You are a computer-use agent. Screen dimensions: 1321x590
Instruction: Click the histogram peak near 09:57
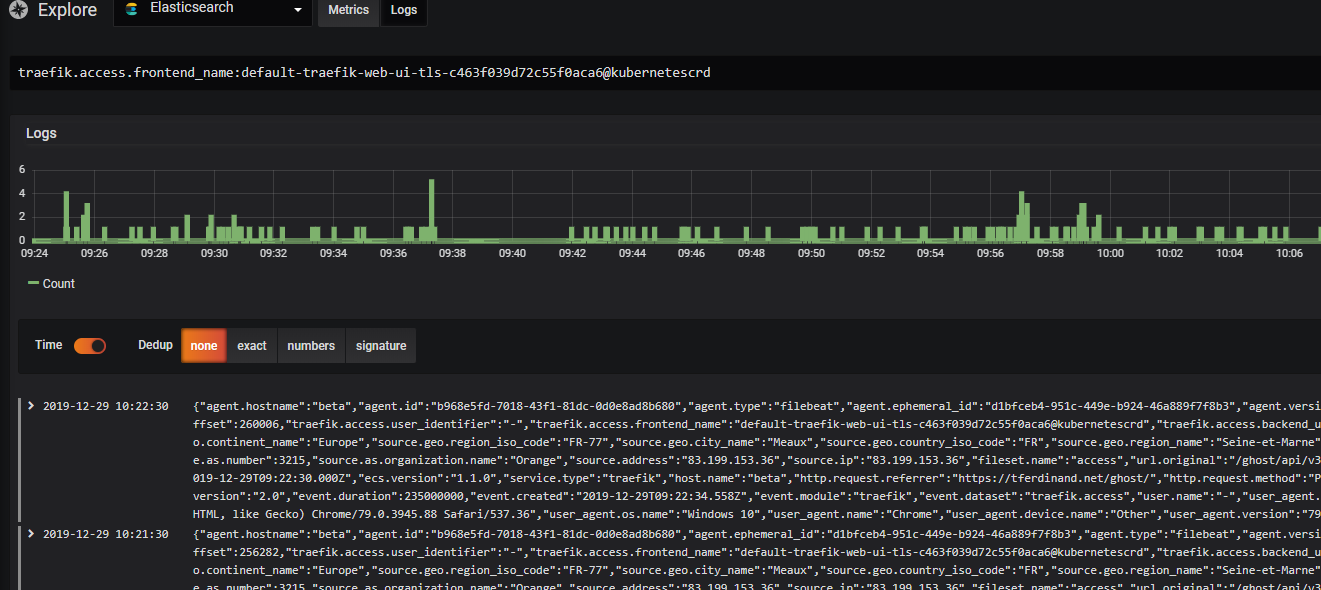[1022, 216]
